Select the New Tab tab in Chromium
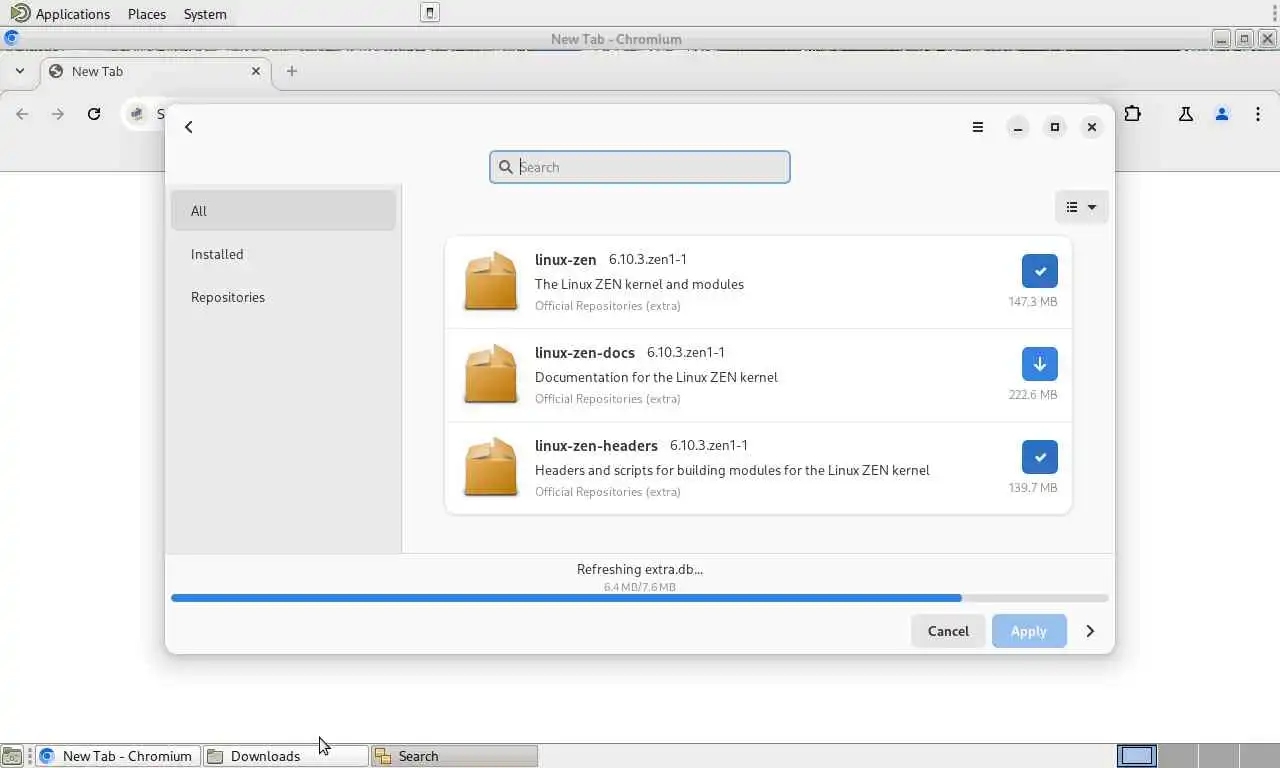 (155, 71)
